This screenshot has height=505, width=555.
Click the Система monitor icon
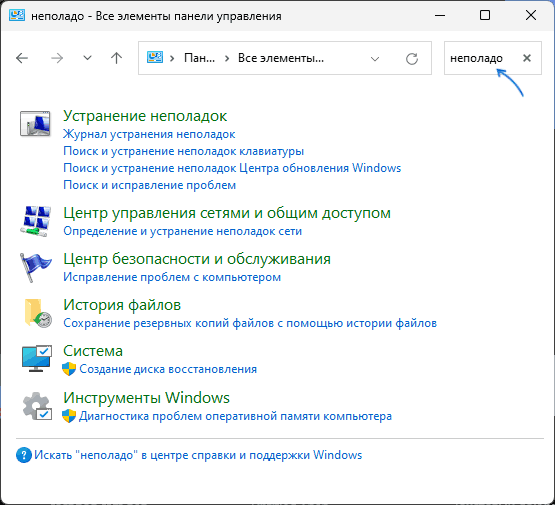[x=37, y=358]
